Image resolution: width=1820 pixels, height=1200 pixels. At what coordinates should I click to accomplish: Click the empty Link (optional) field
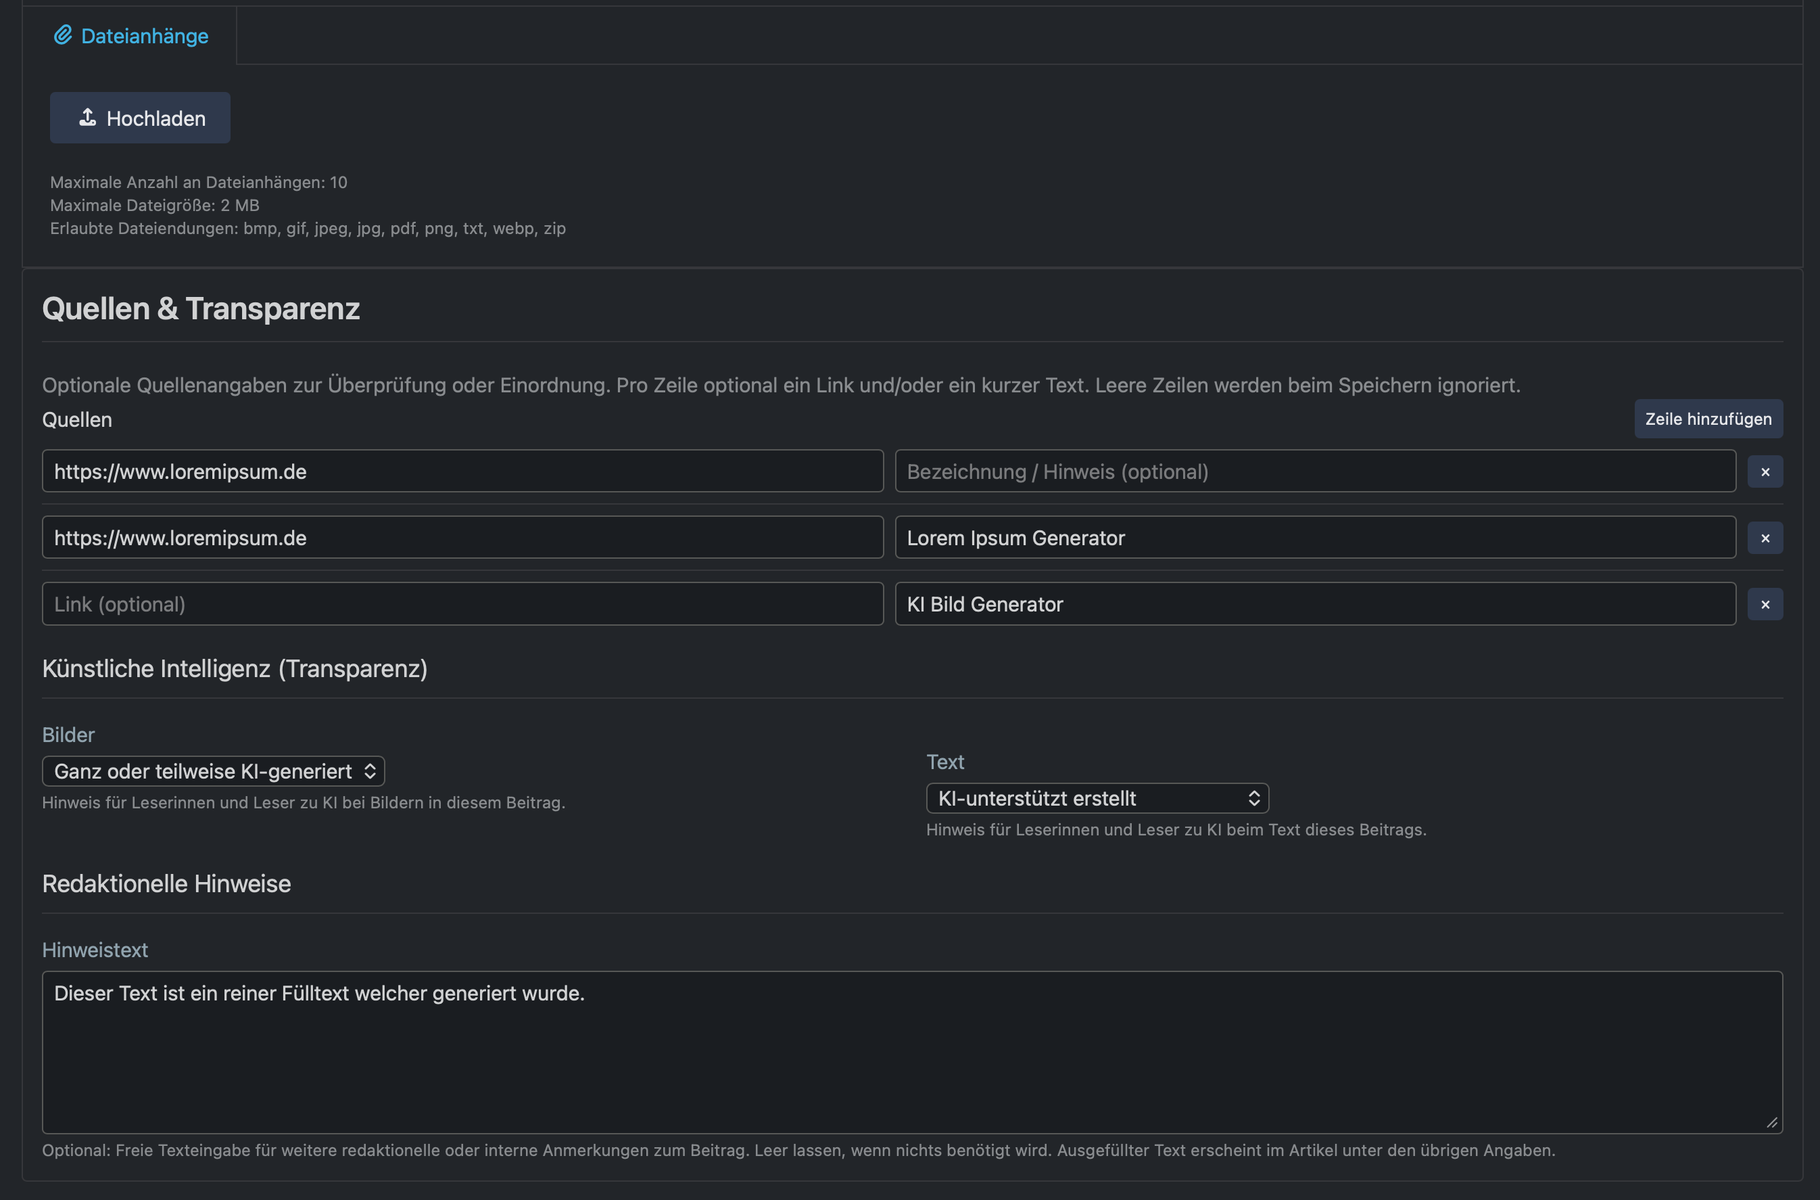click(x=462, y=604)
